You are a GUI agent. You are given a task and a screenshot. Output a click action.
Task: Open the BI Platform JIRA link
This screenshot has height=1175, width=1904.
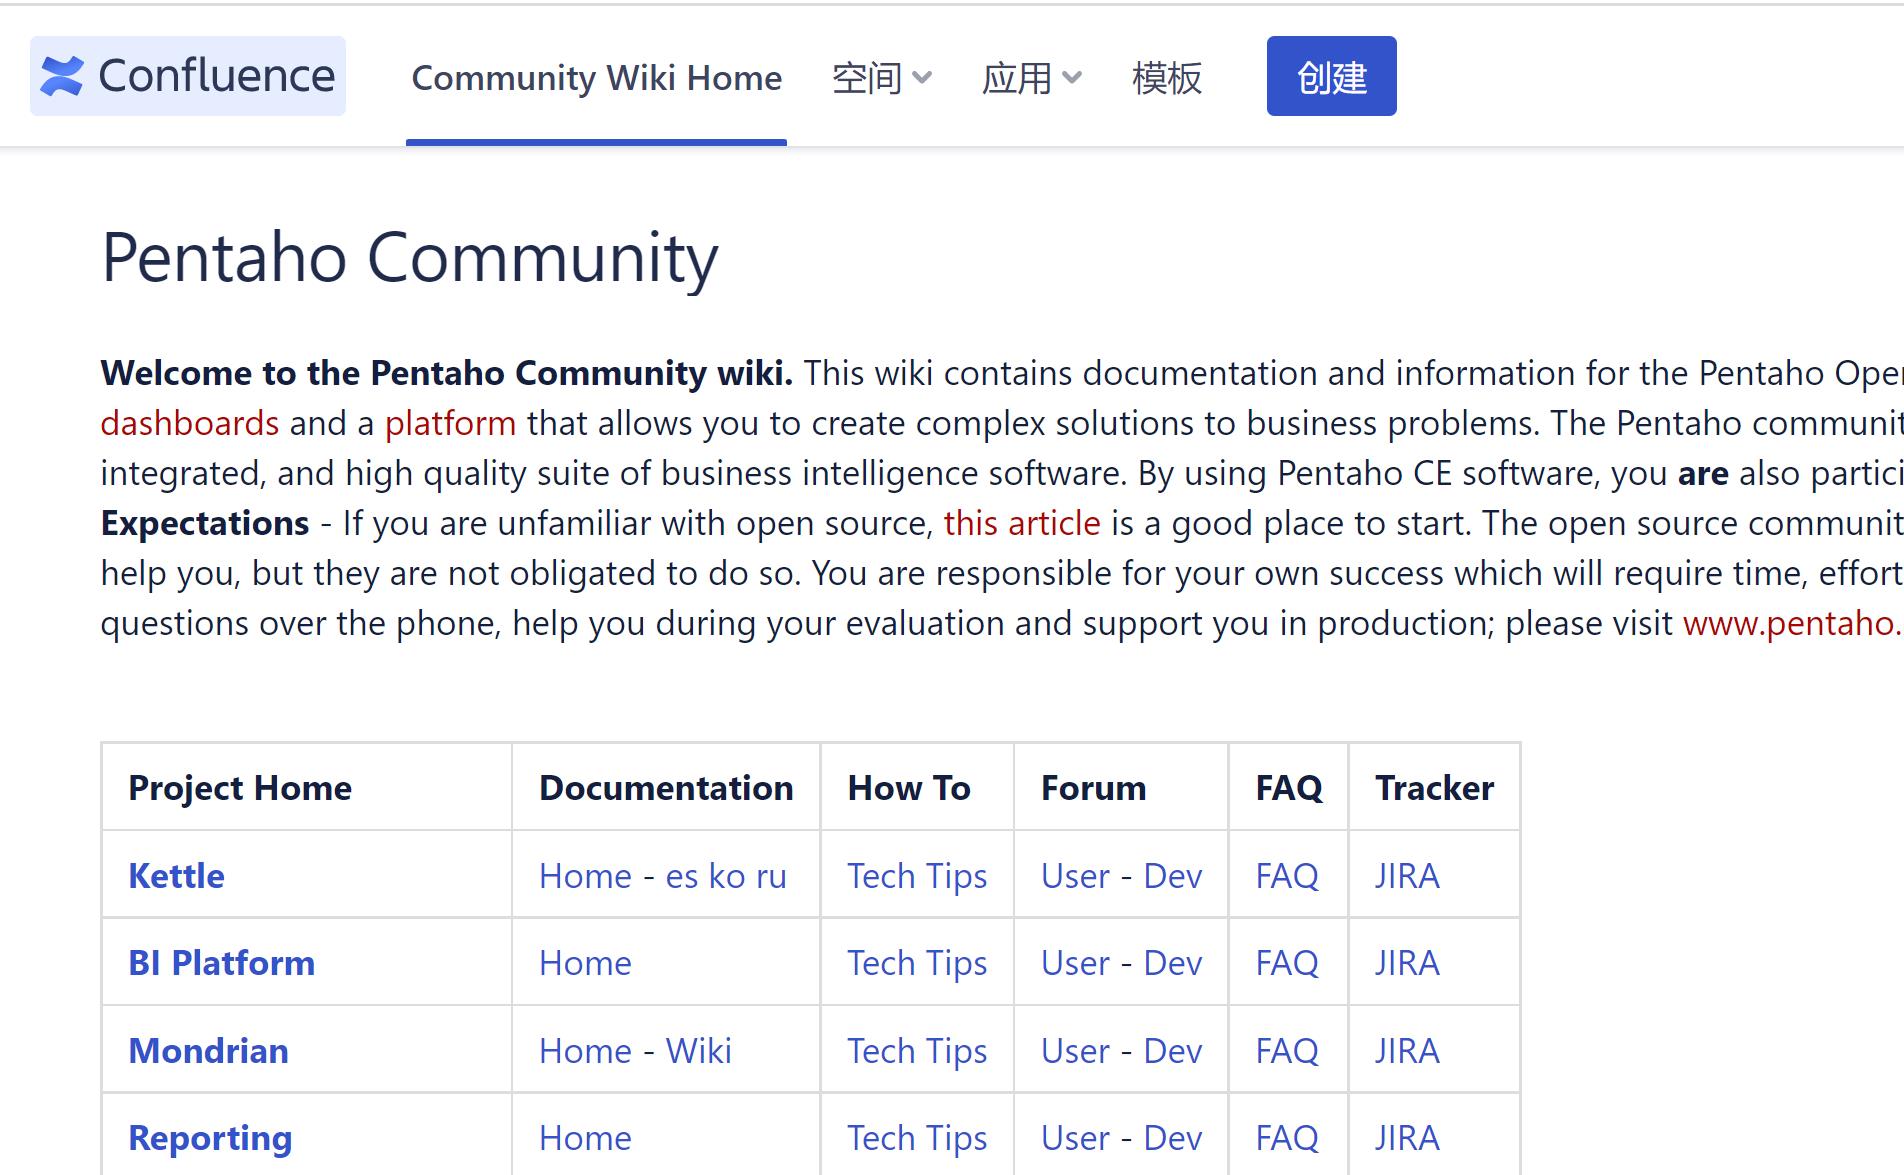[1407, 963]
